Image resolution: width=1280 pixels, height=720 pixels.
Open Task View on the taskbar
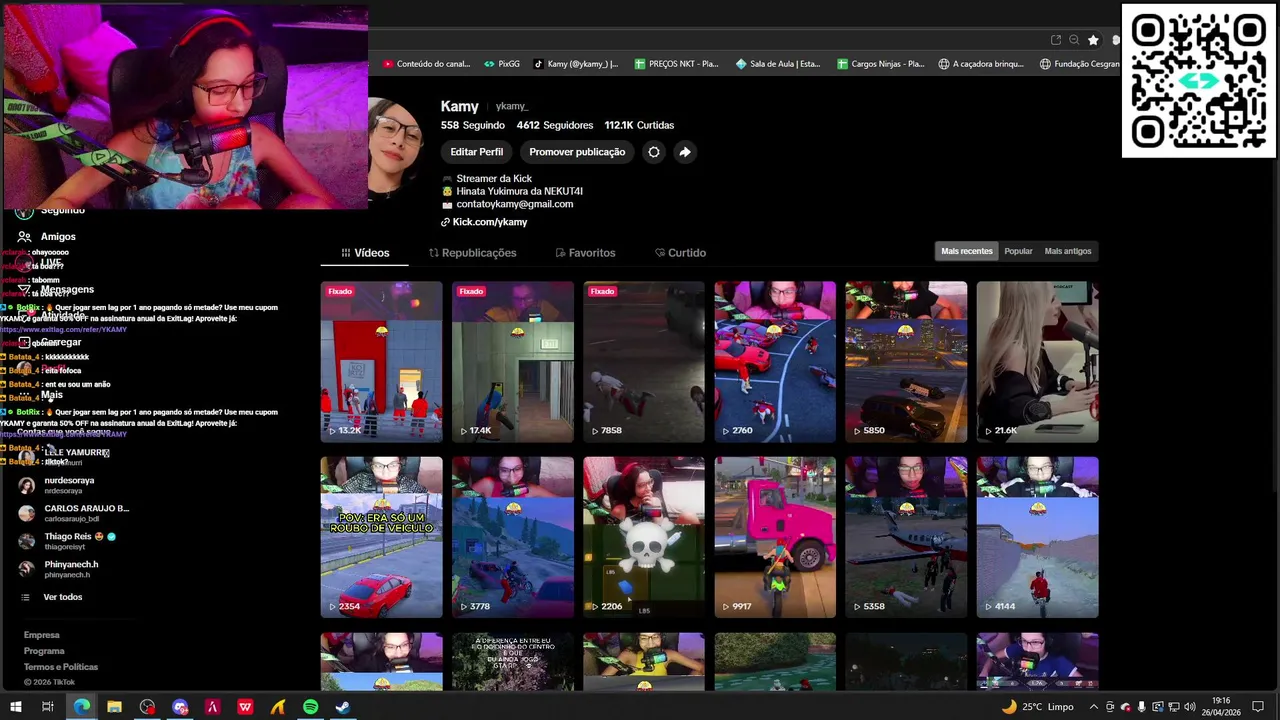[47, 707]
